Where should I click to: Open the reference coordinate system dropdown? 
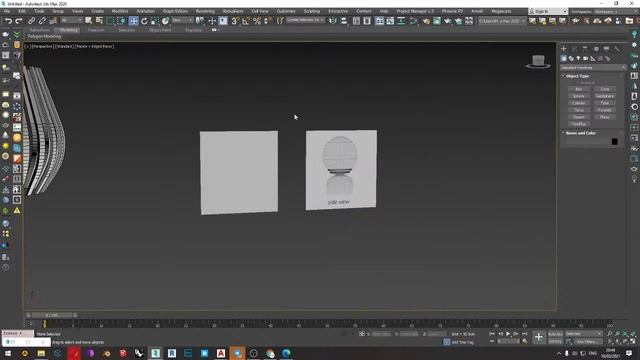coord(182,20)
